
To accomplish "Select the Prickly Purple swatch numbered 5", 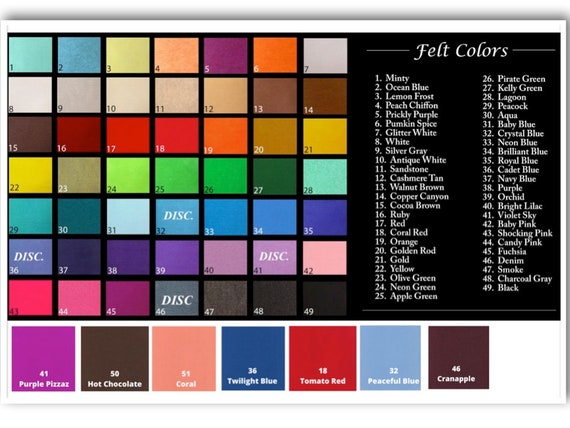I will pyautogui.click(x=226, y=56).
